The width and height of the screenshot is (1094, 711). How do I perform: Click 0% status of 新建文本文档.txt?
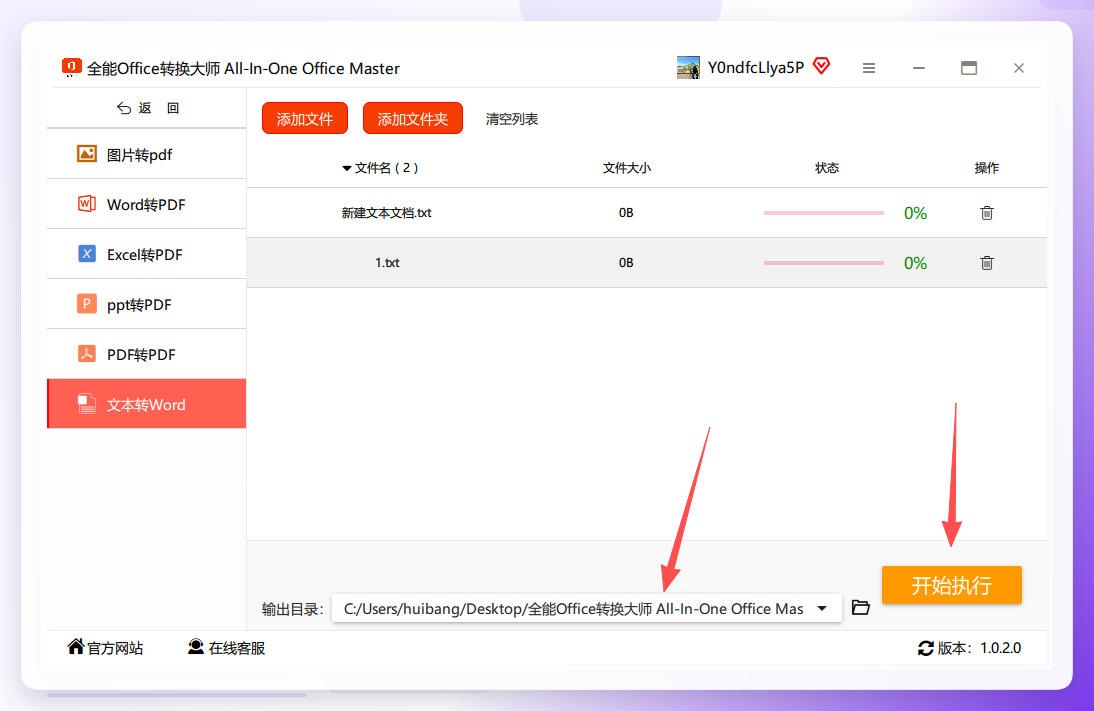(x=915, y=213)
